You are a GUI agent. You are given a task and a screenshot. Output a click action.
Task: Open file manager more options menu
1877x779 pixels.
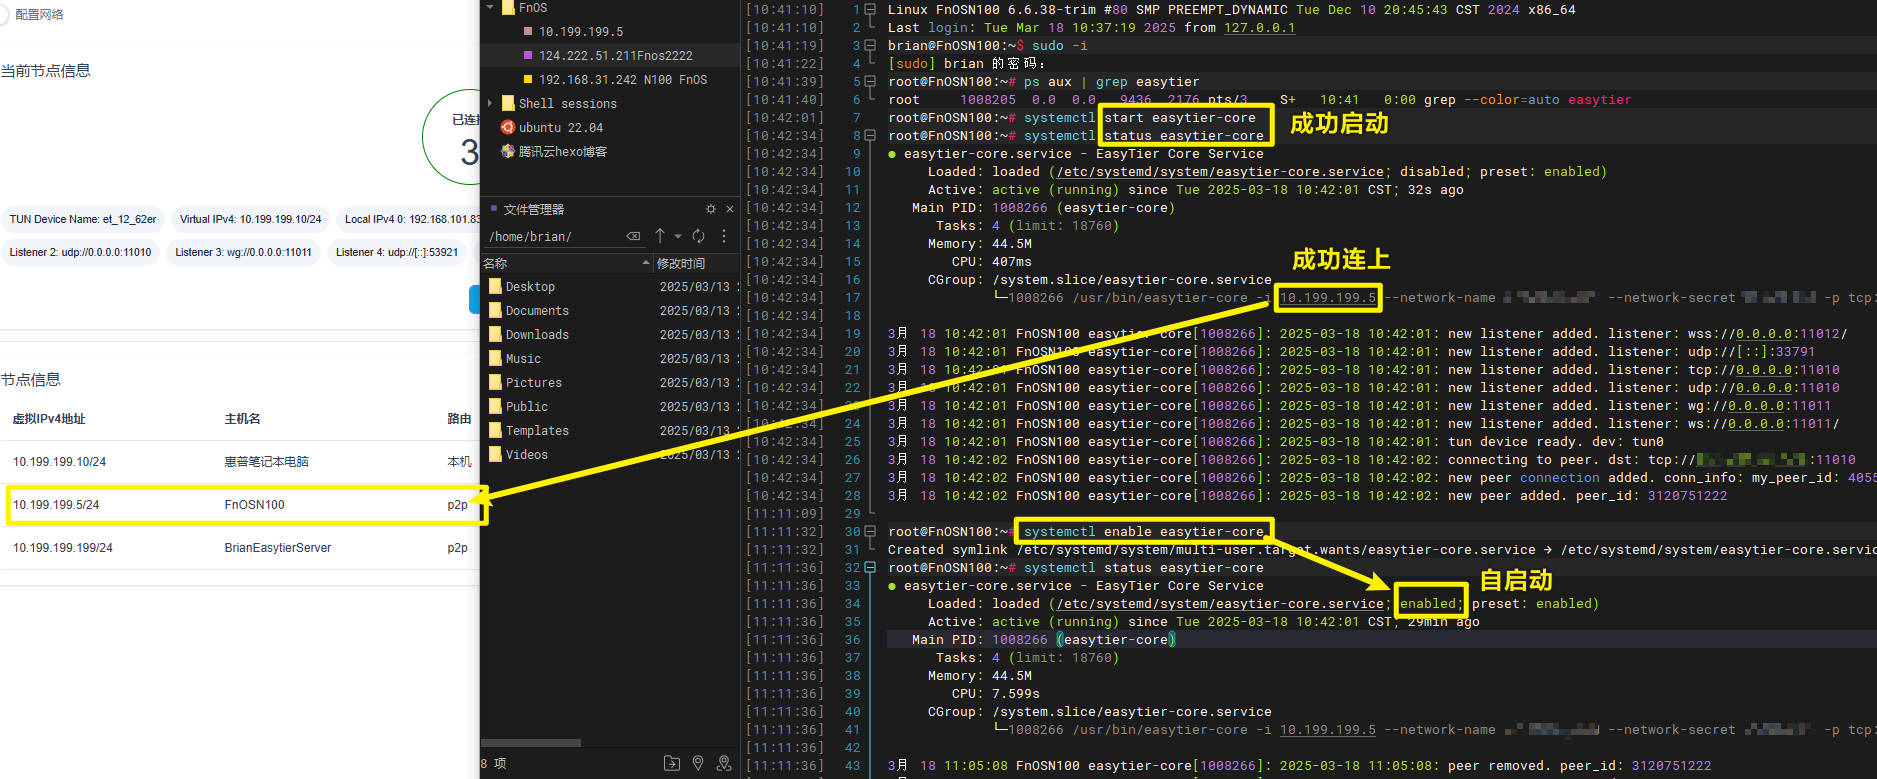coord(724,236)
